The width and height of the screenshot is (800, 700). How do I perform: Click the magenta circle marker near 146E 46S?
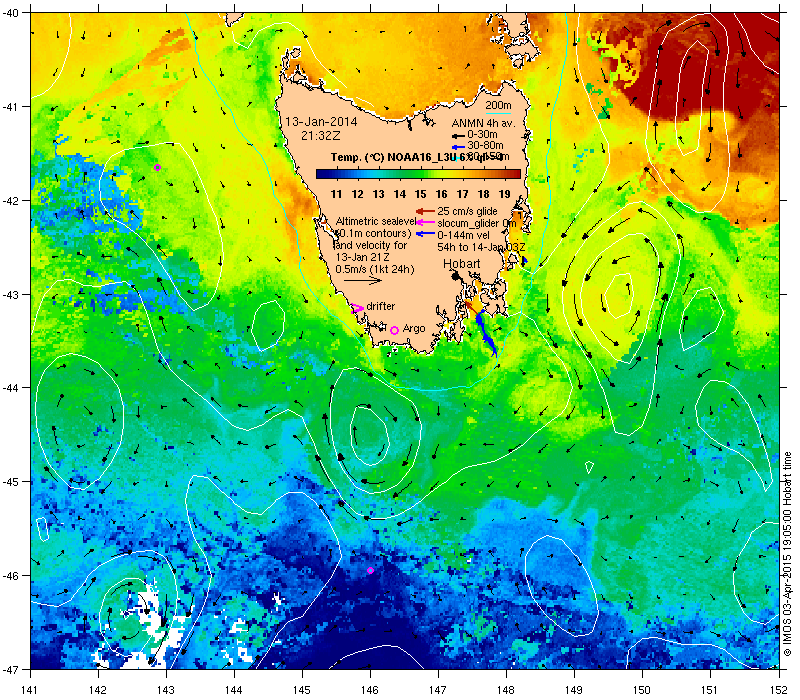point(370,570)
